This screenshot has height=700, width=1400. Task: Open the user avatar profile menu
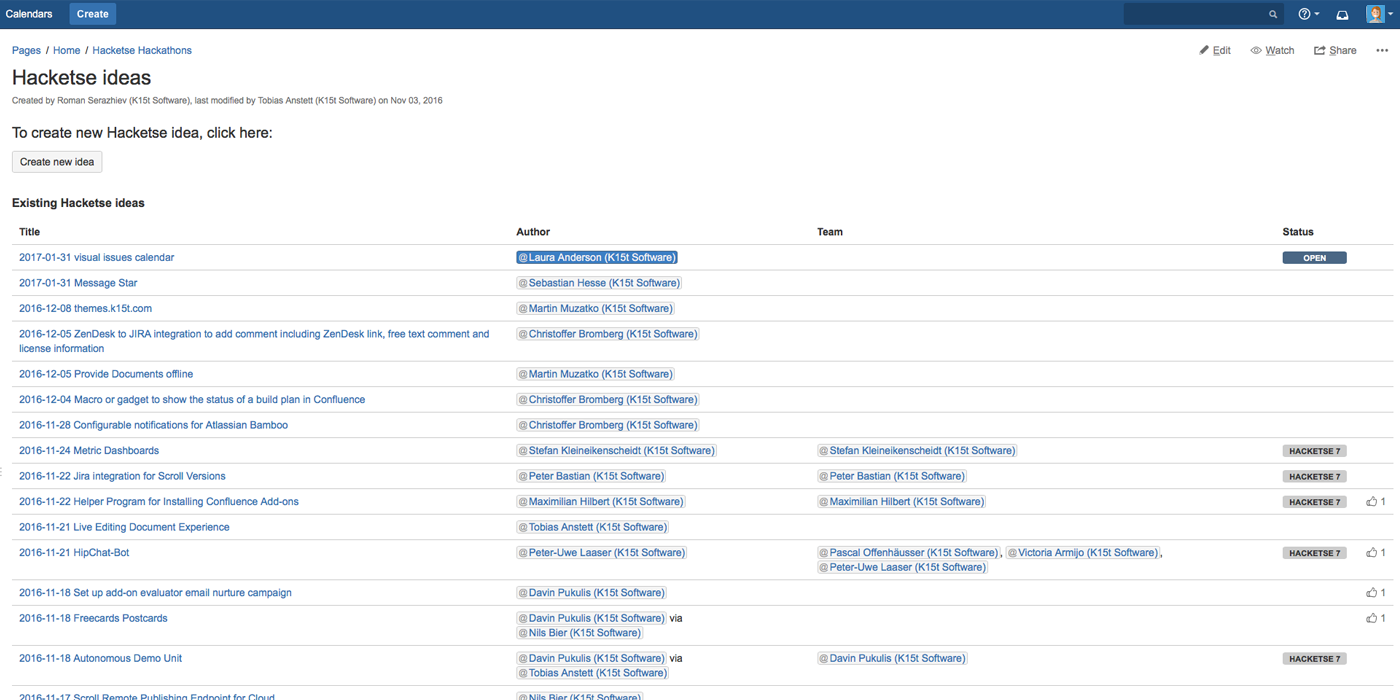pyautogui.click(x=1380, y=14)
